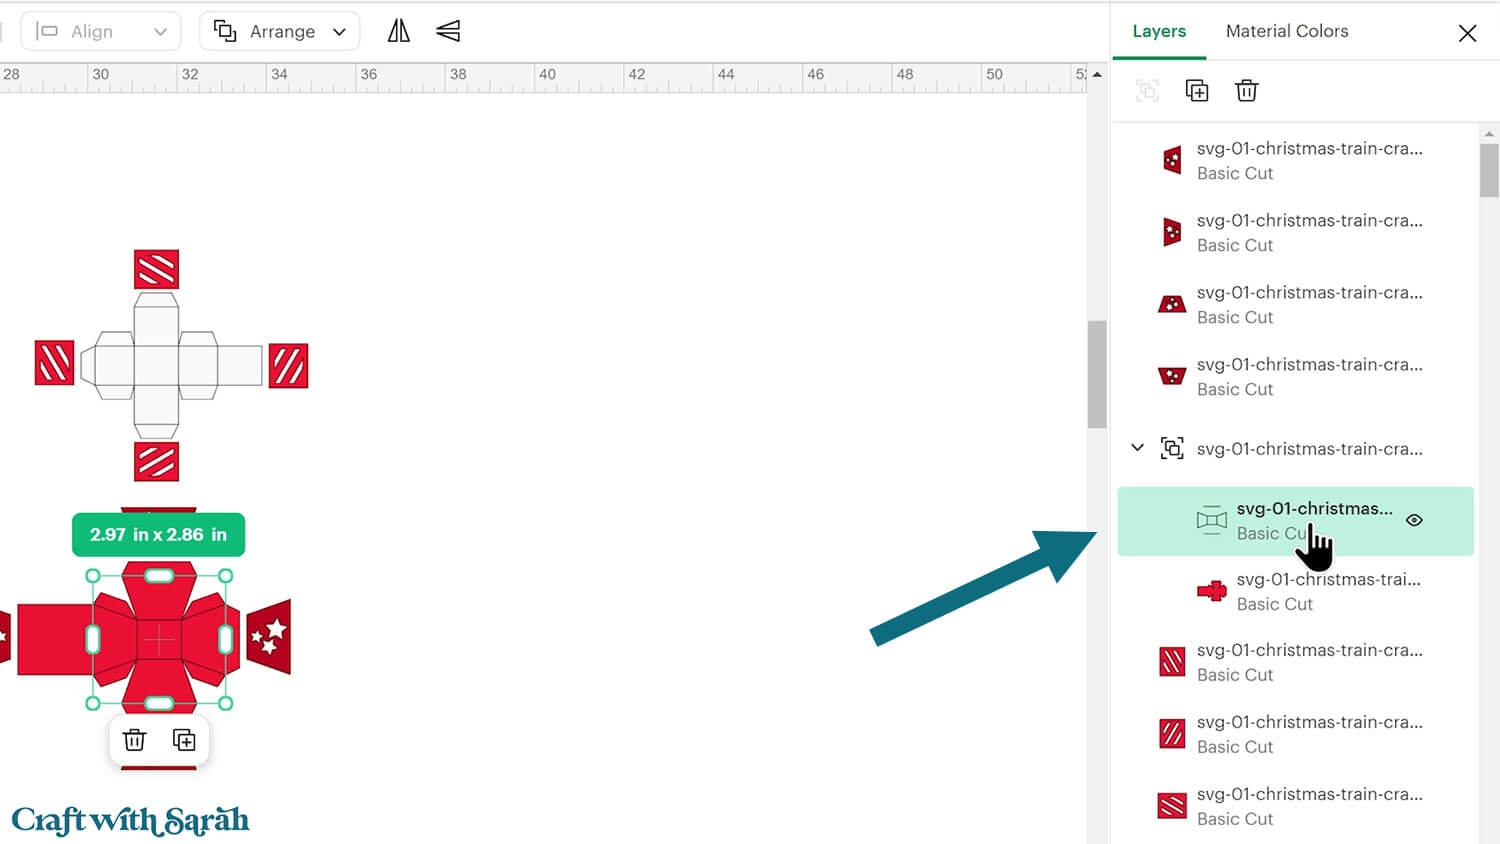Click the red striped square right of white box net
The width and height of the screenshot is (1500, 844).
[x=288, y=365]
